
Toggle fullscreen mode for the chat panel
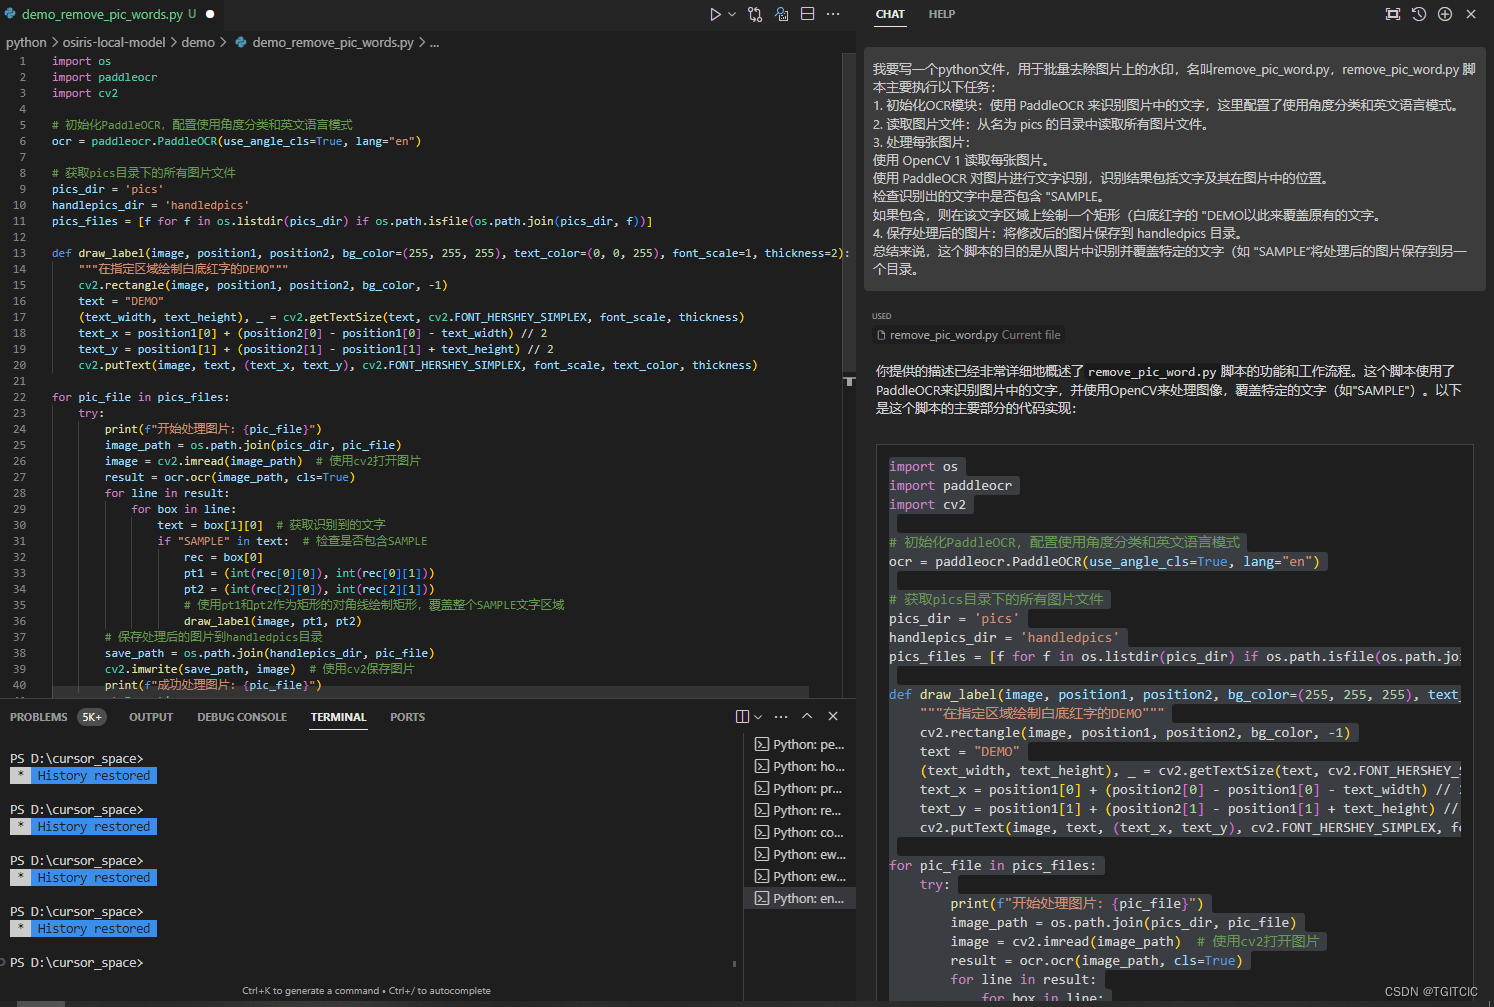click(1393, 14)
